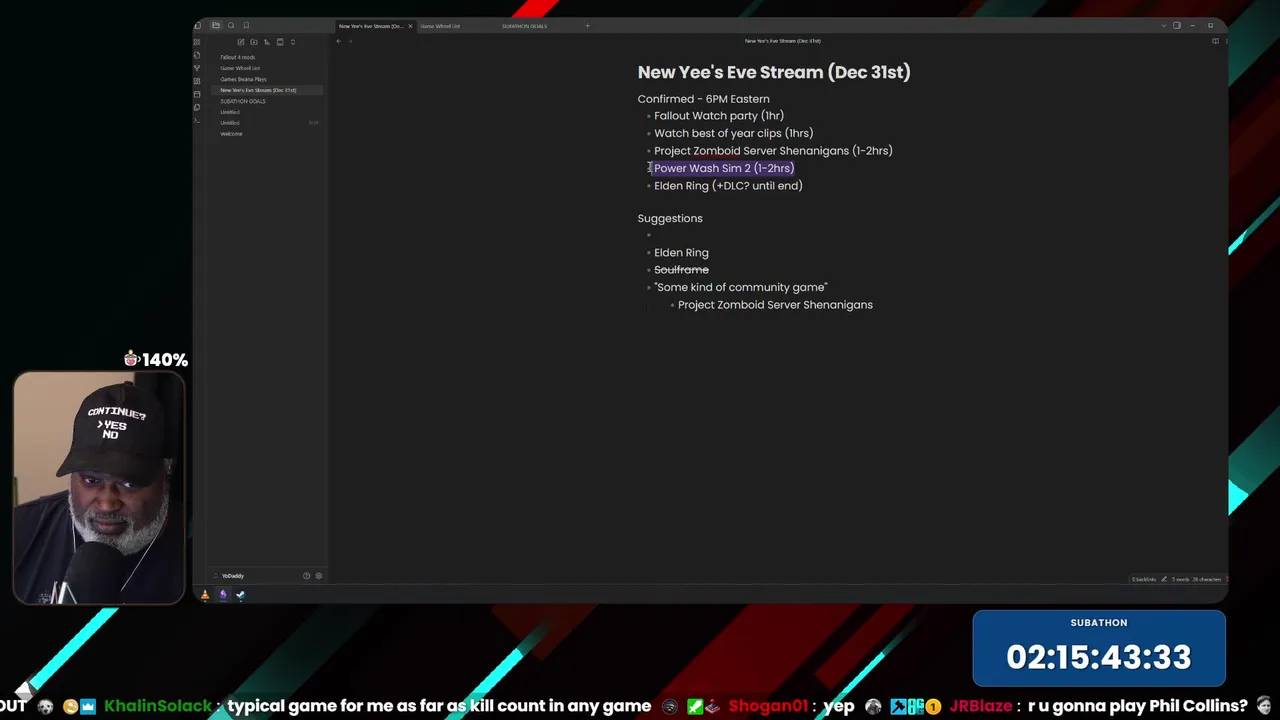Screen dimensions: 1280x720
Task: Click 'Some kind of community game' bullet
Action: point(741,288)
